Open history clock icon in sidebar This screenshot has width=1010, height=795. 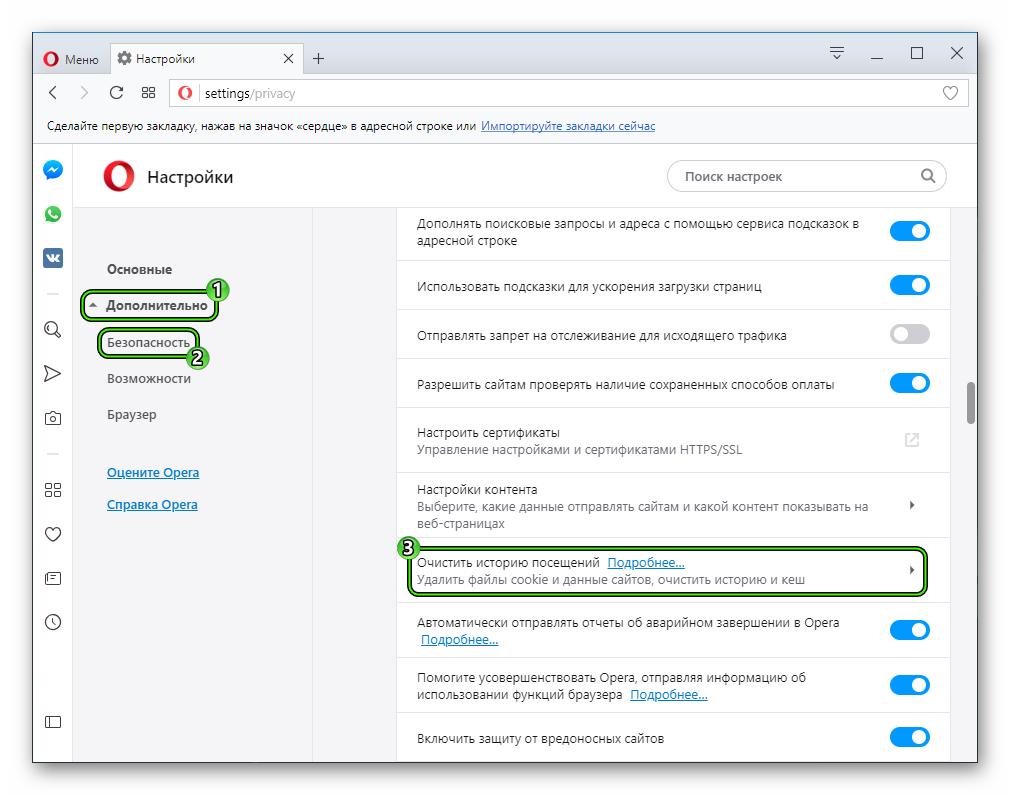click(x=53, y=622)
